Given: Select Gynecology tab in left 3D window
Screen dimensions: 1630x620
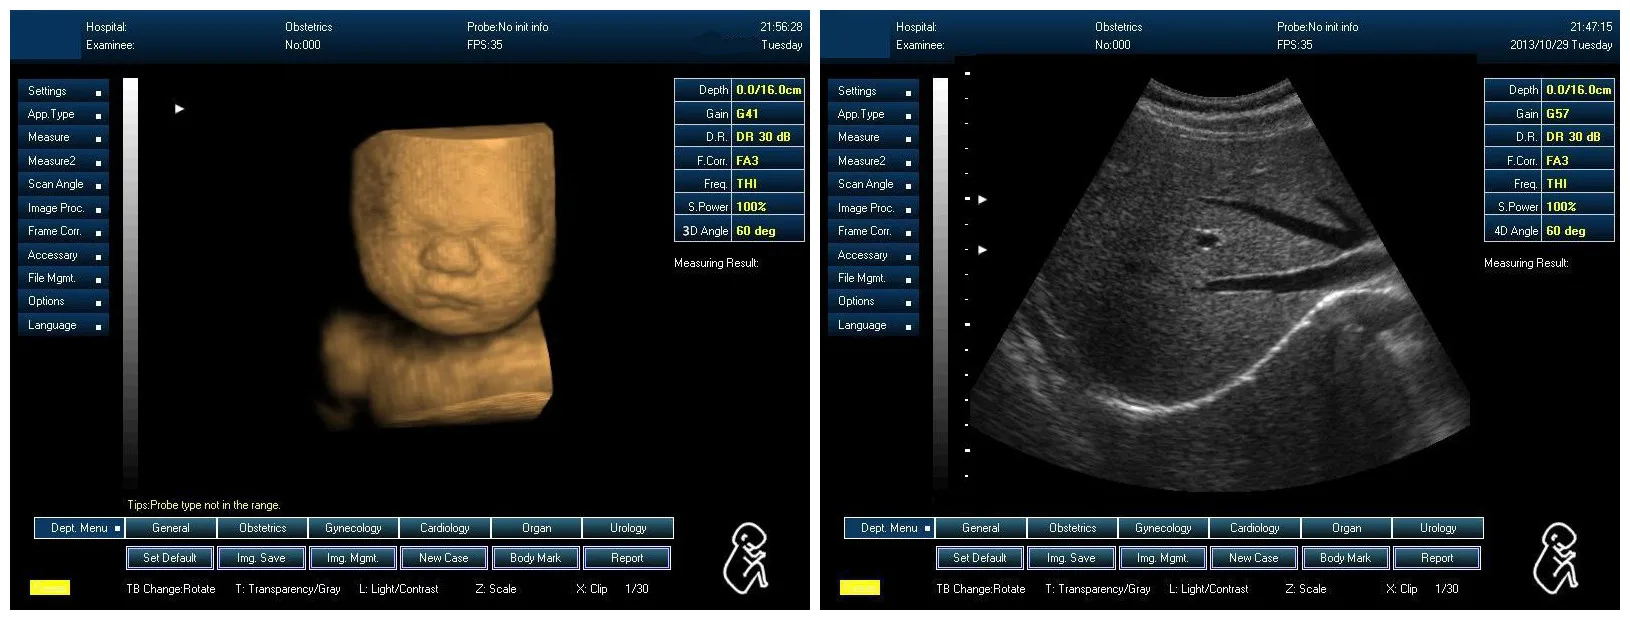Looking at the screenshot, I should click(x=353, y=528).
